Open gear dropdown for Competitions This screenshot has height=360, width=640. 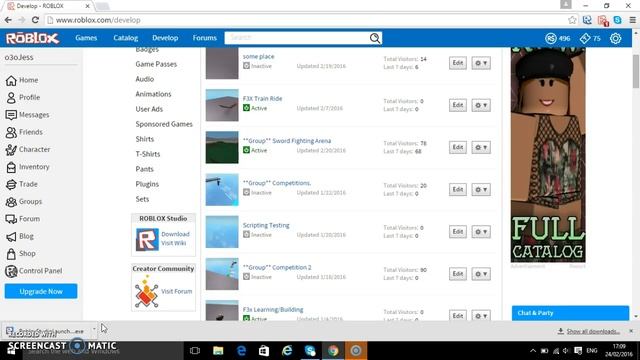point(481,189)
